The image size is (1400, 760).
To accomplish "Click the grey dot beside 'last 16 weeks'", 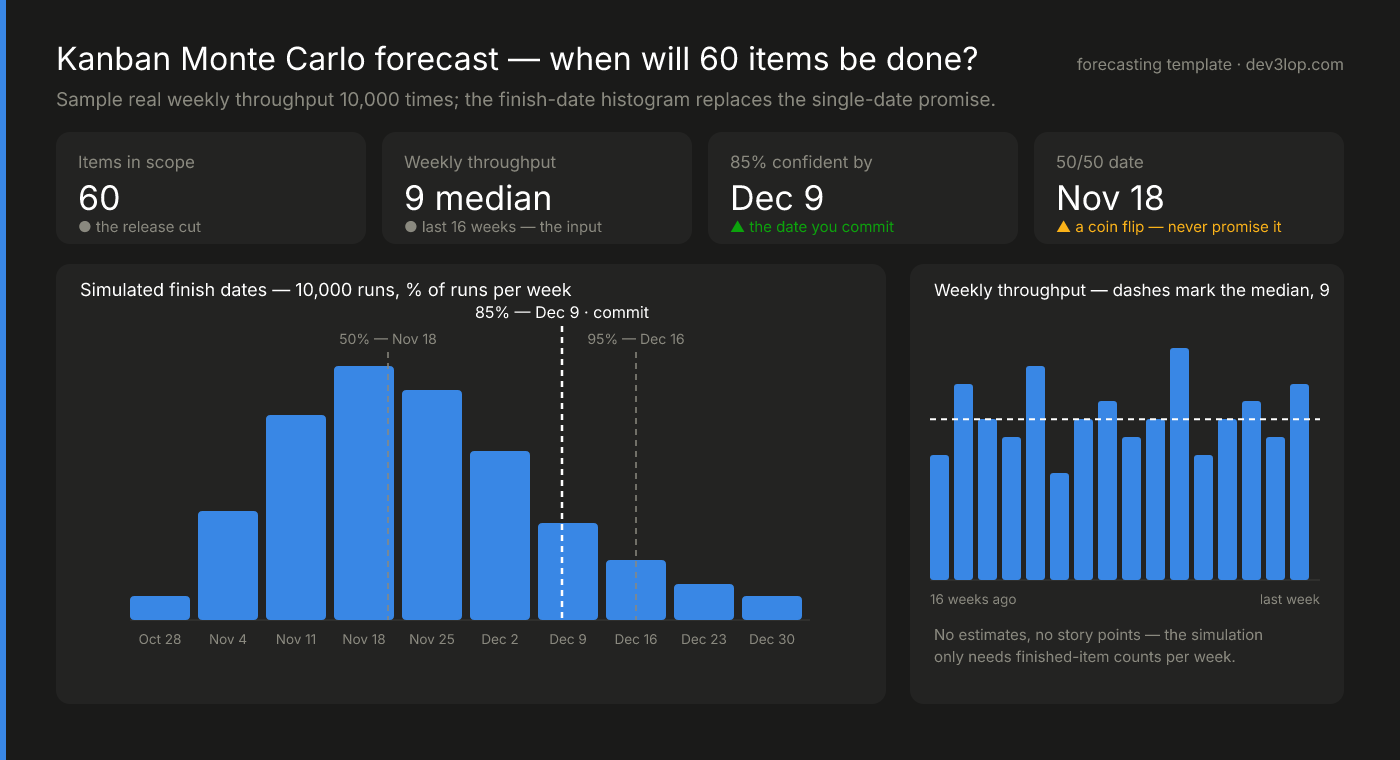I will [411, 227].
